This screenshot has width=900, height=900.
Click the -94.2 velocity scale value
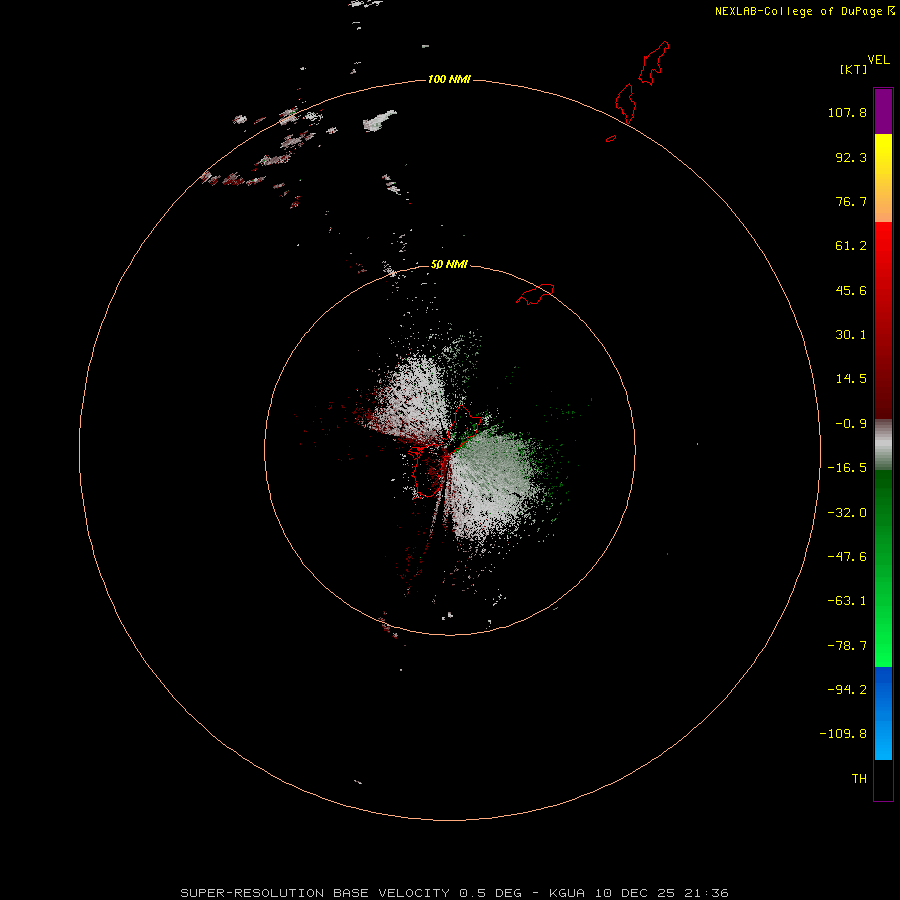pyautogui.click(x=847, y=689)
